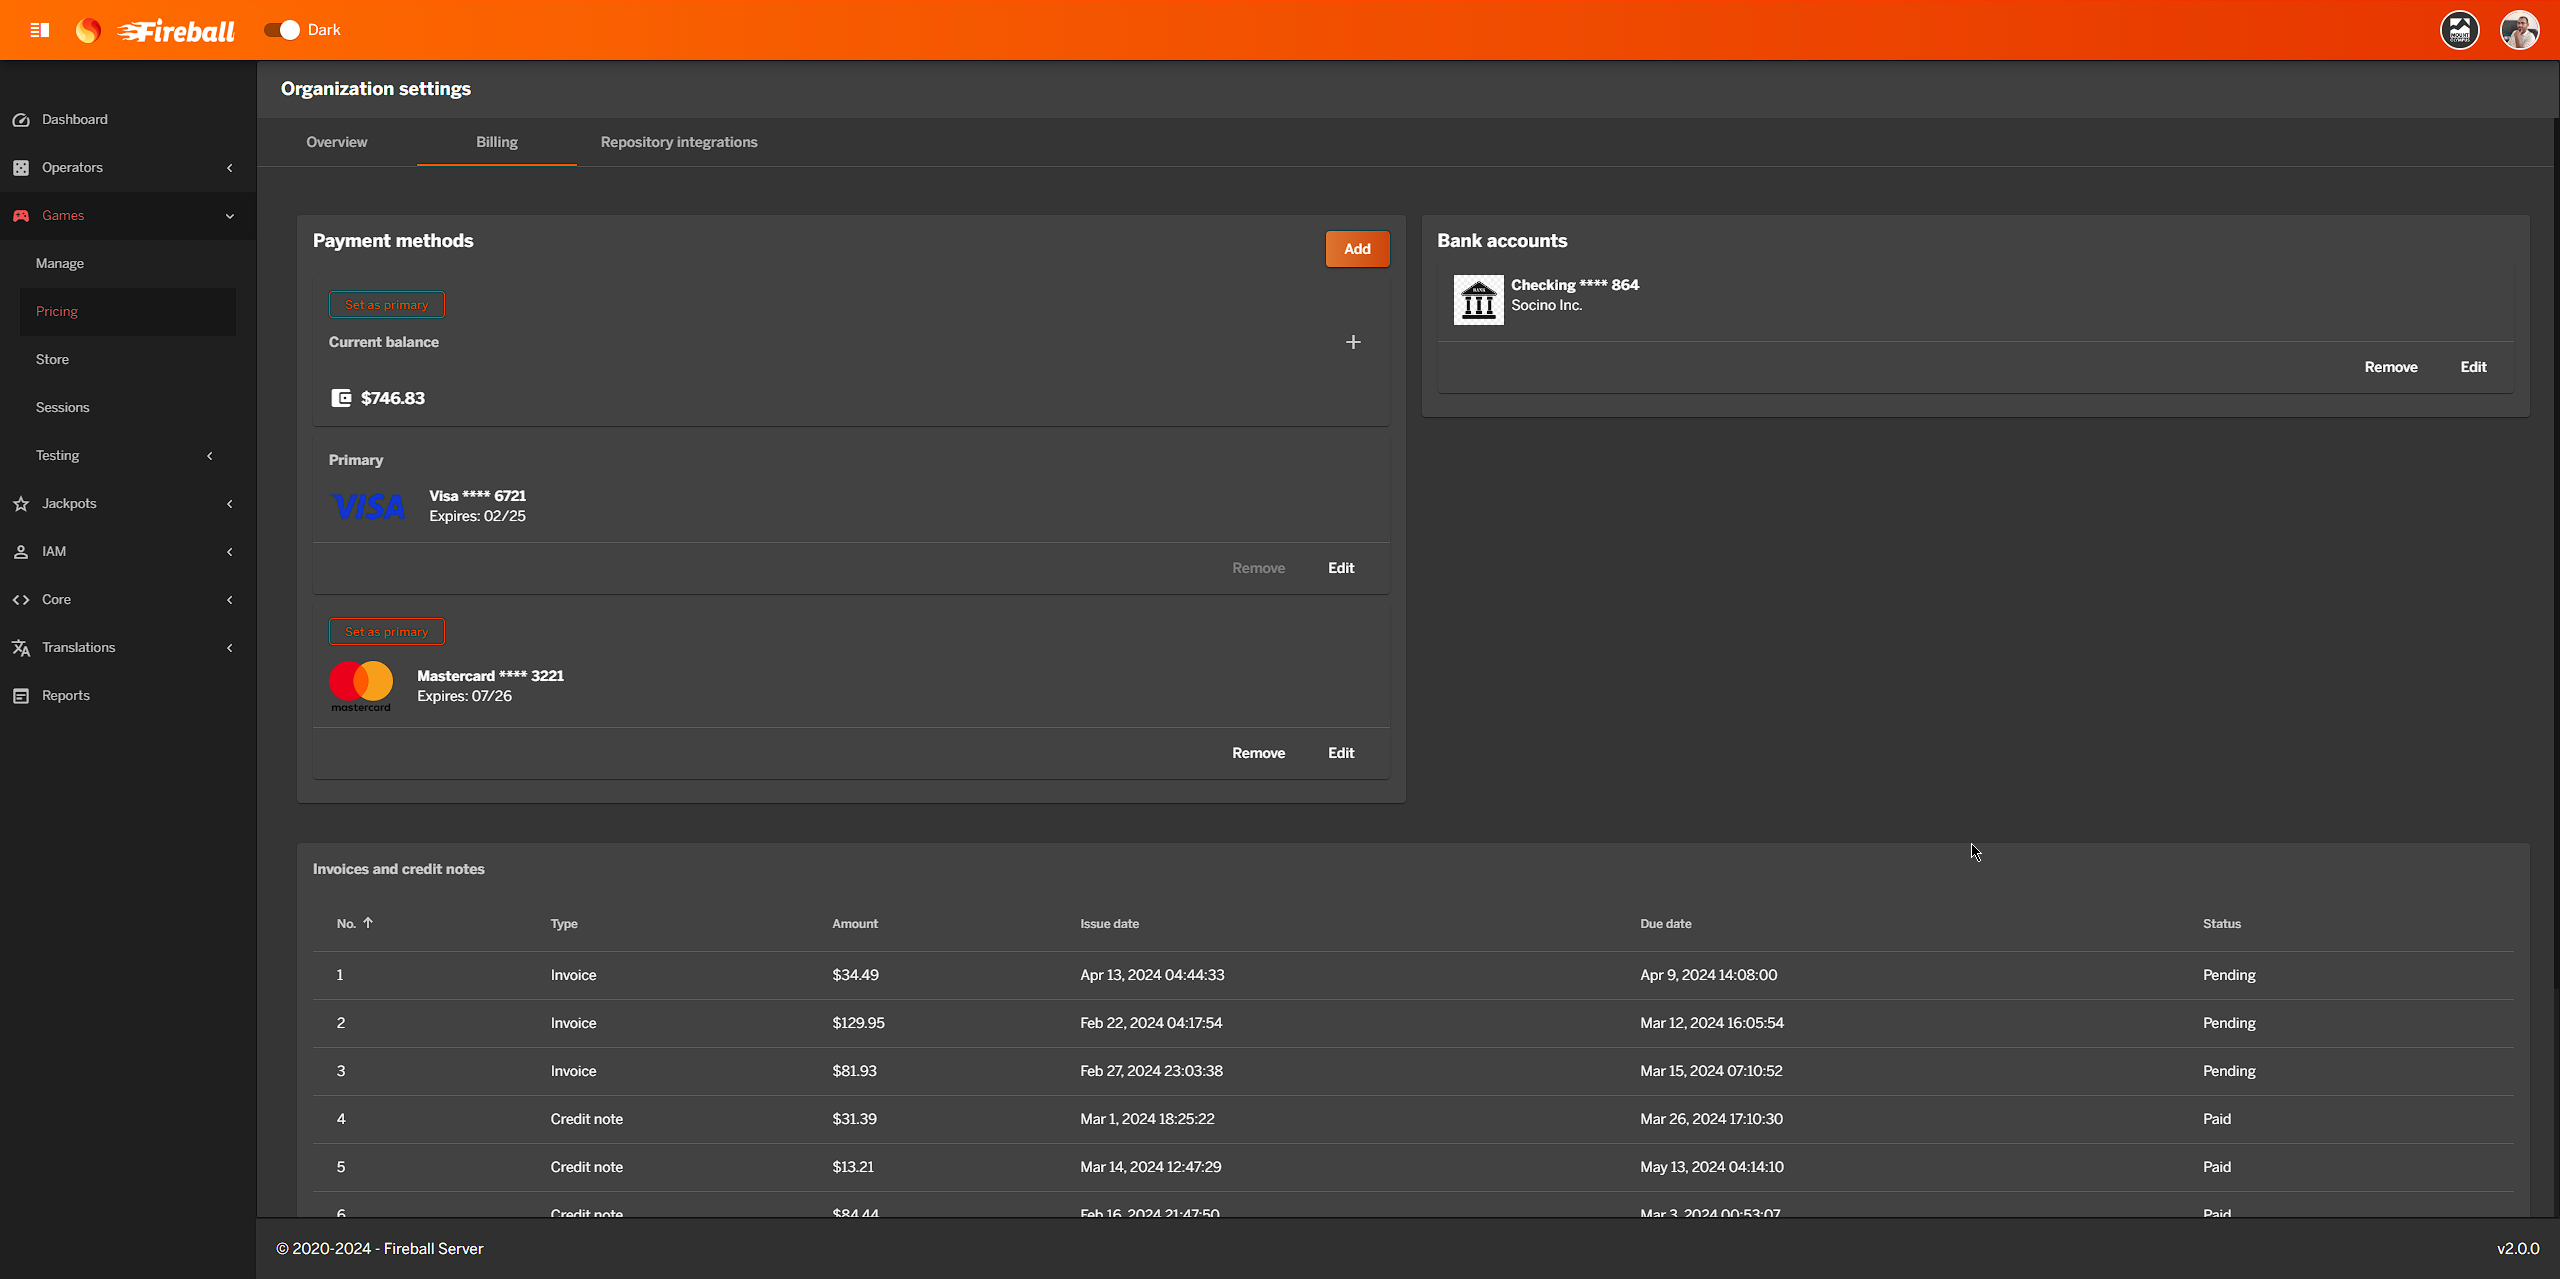Click the plus icon beside Current balance

[1353, 342]
